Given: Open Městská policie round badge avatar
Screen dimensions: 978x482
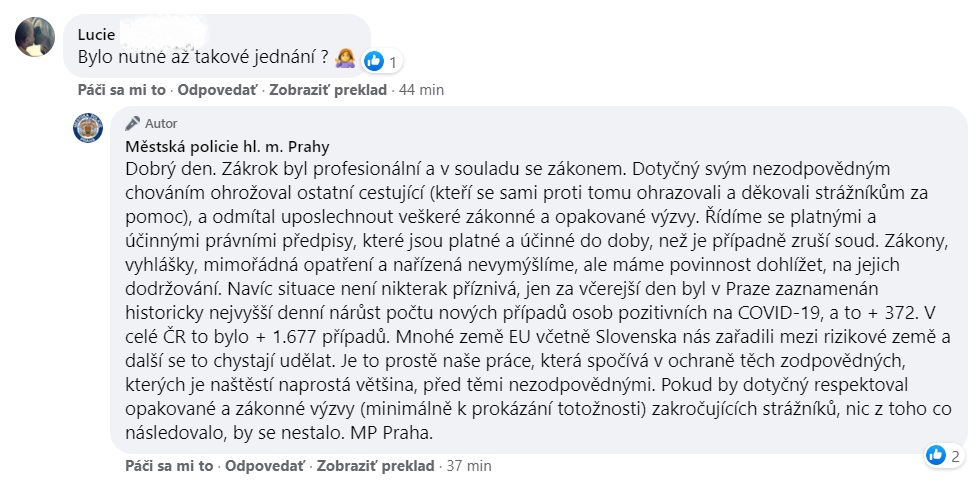Looking at the screenshot, I should coord(88,128).
